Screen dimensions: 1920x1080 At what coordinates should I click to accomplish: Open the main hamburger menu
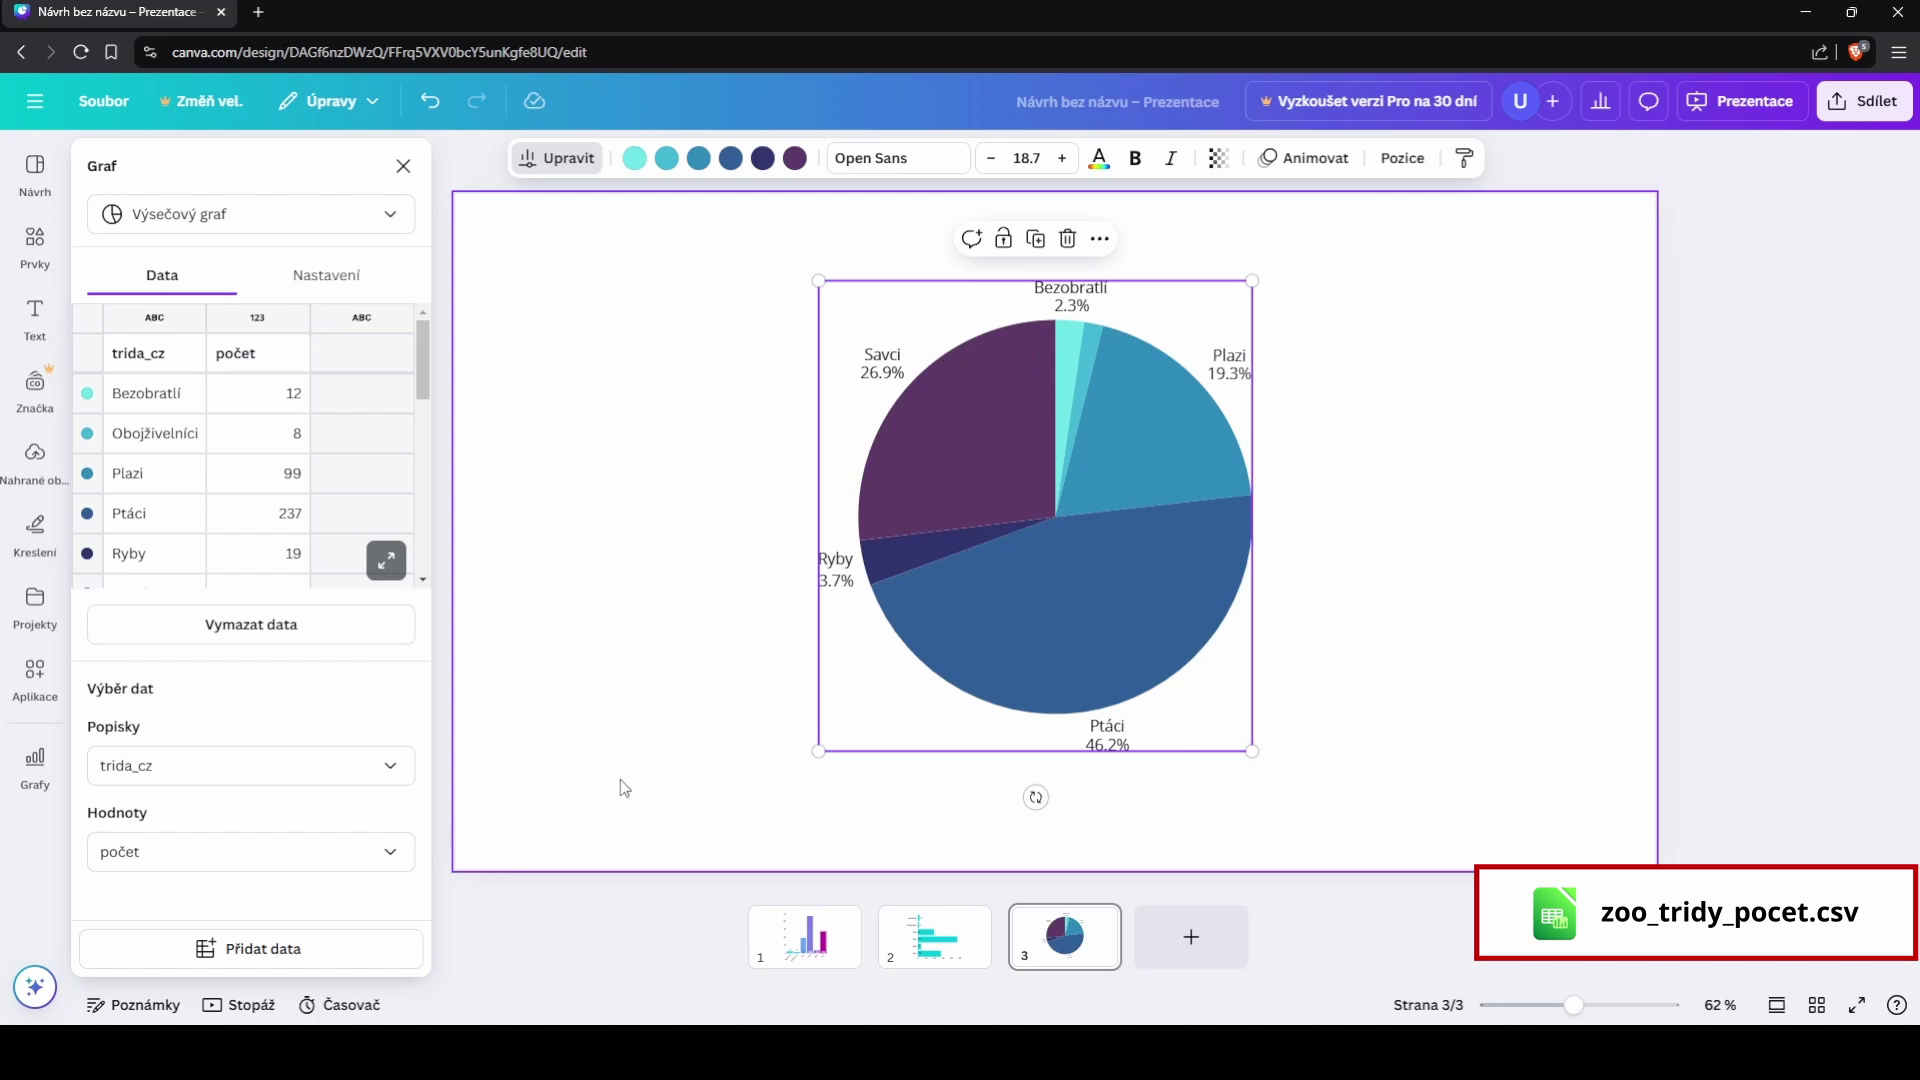[35, 101]
